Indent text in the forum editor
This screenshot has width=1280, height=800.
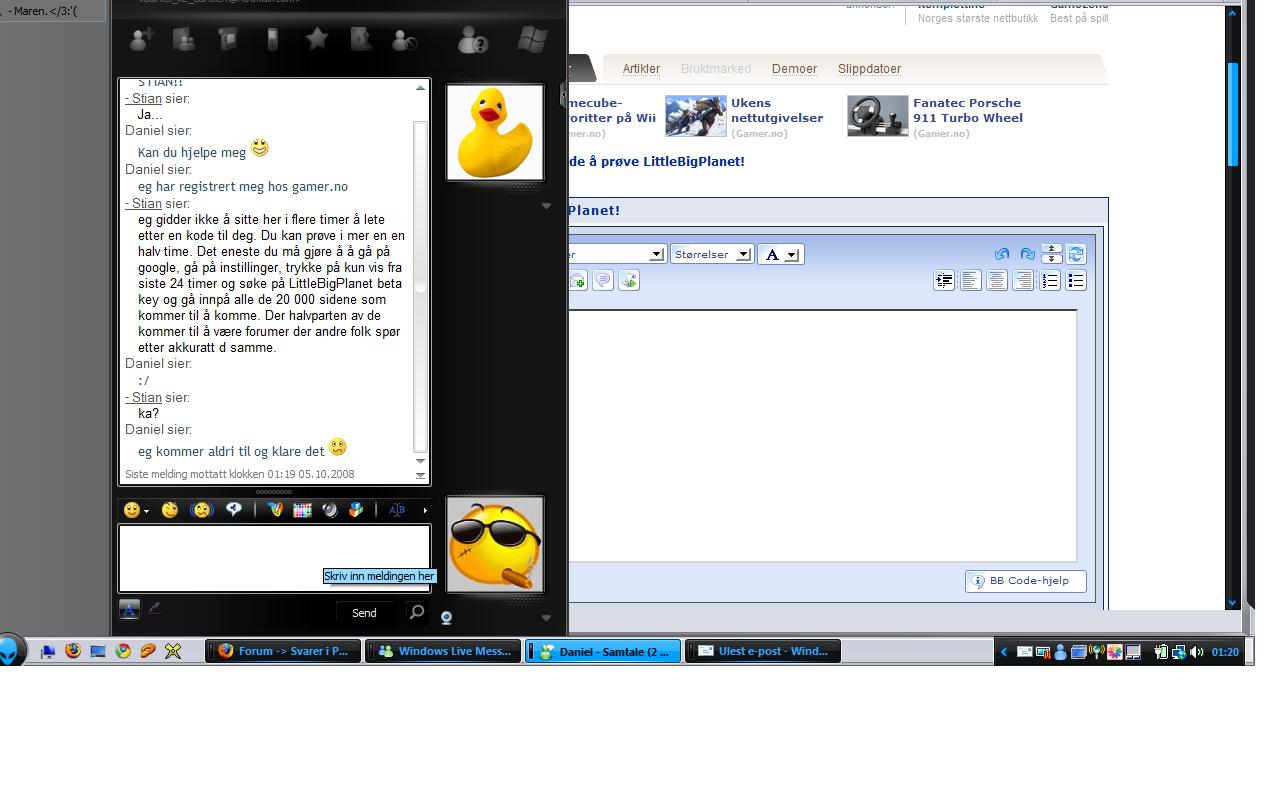[x=944, y=281]
